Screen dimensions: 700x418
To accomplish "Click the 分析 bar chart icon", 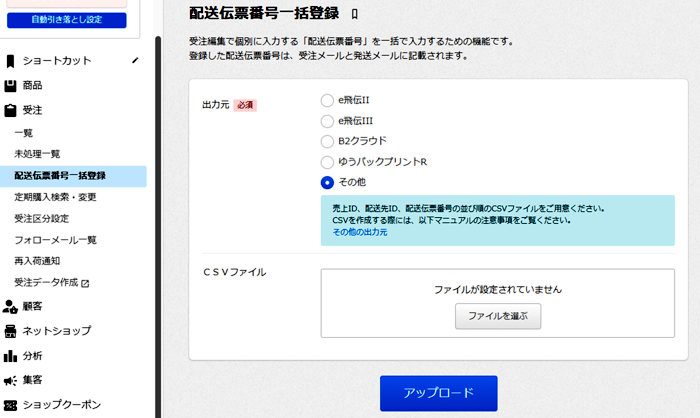I will pyautogui.click(x=10, y=356).
